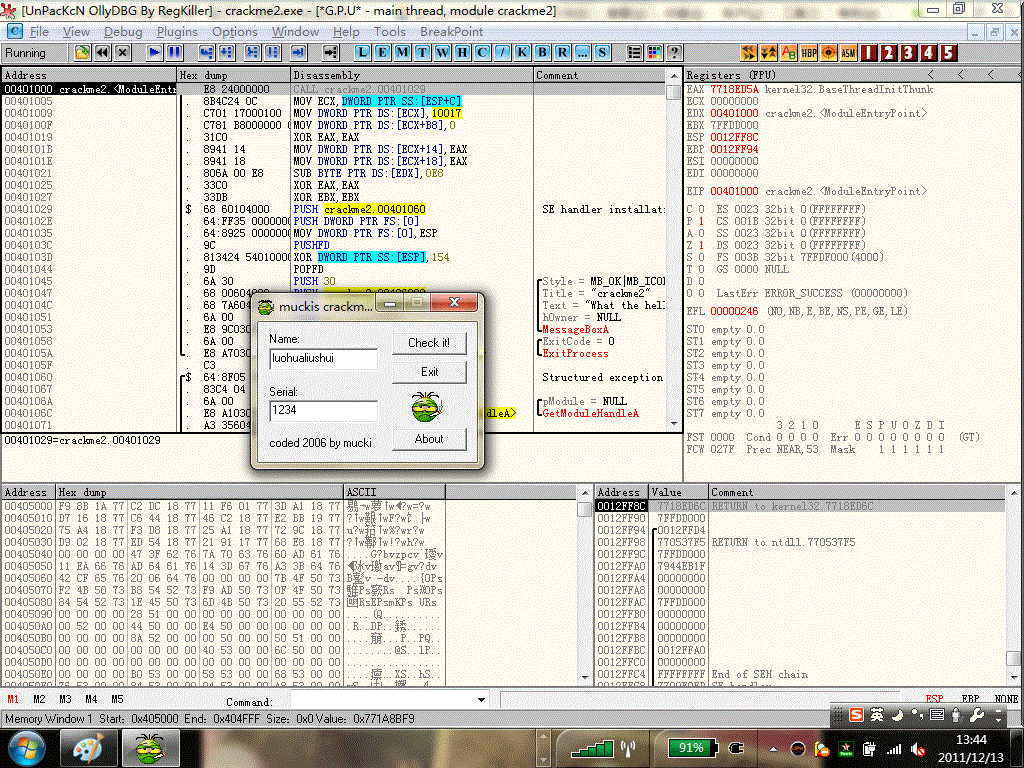
Task: Open the File menu
Action: tap(39, 31)
